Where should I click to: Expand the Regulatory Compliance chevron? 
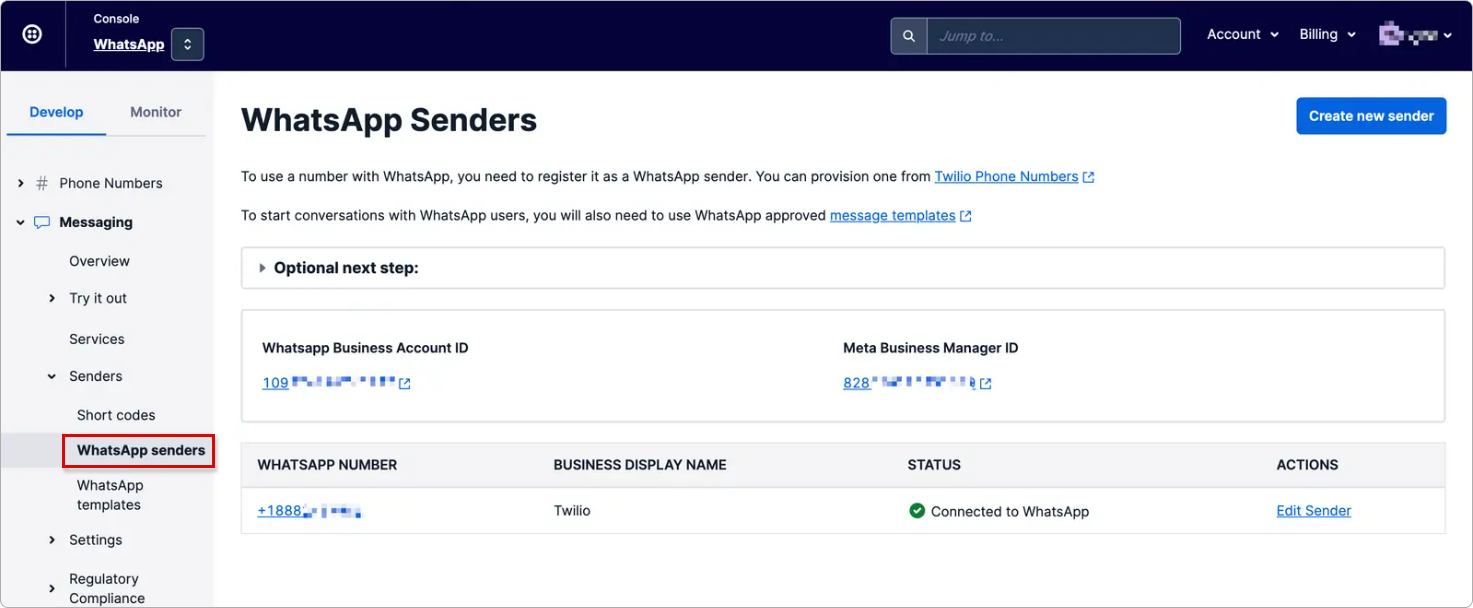[x=52, y=588]
